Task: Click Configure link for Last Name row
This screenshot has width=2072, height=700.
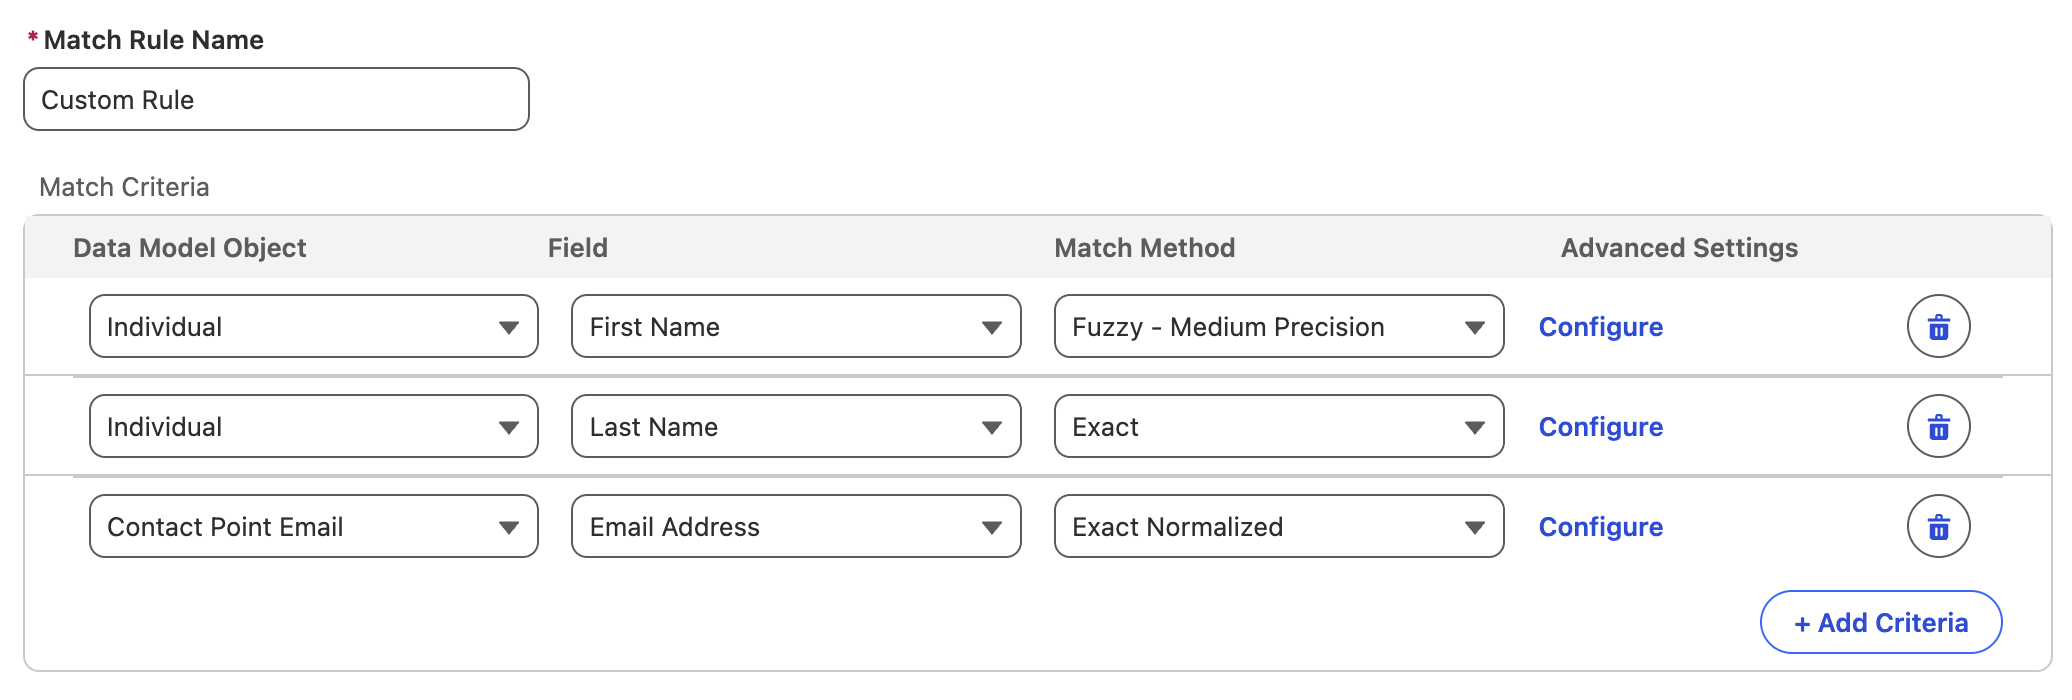Action: [x=1600, y=427]
